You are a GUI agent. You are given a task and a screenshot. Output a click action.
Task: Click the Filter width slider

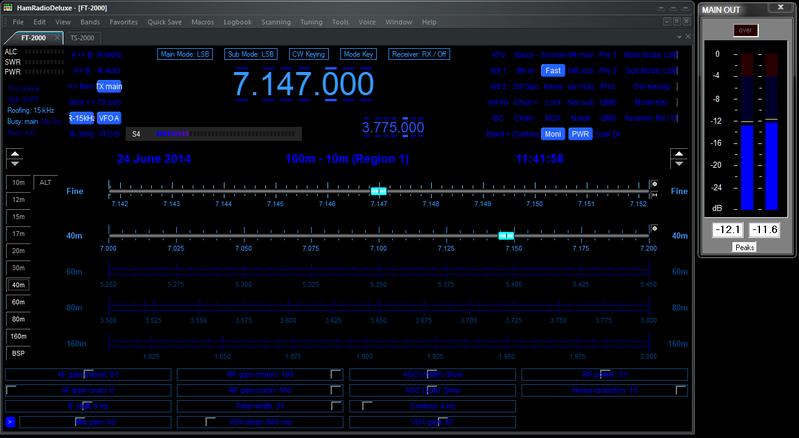pyautogui.click(x=260, y=406)
